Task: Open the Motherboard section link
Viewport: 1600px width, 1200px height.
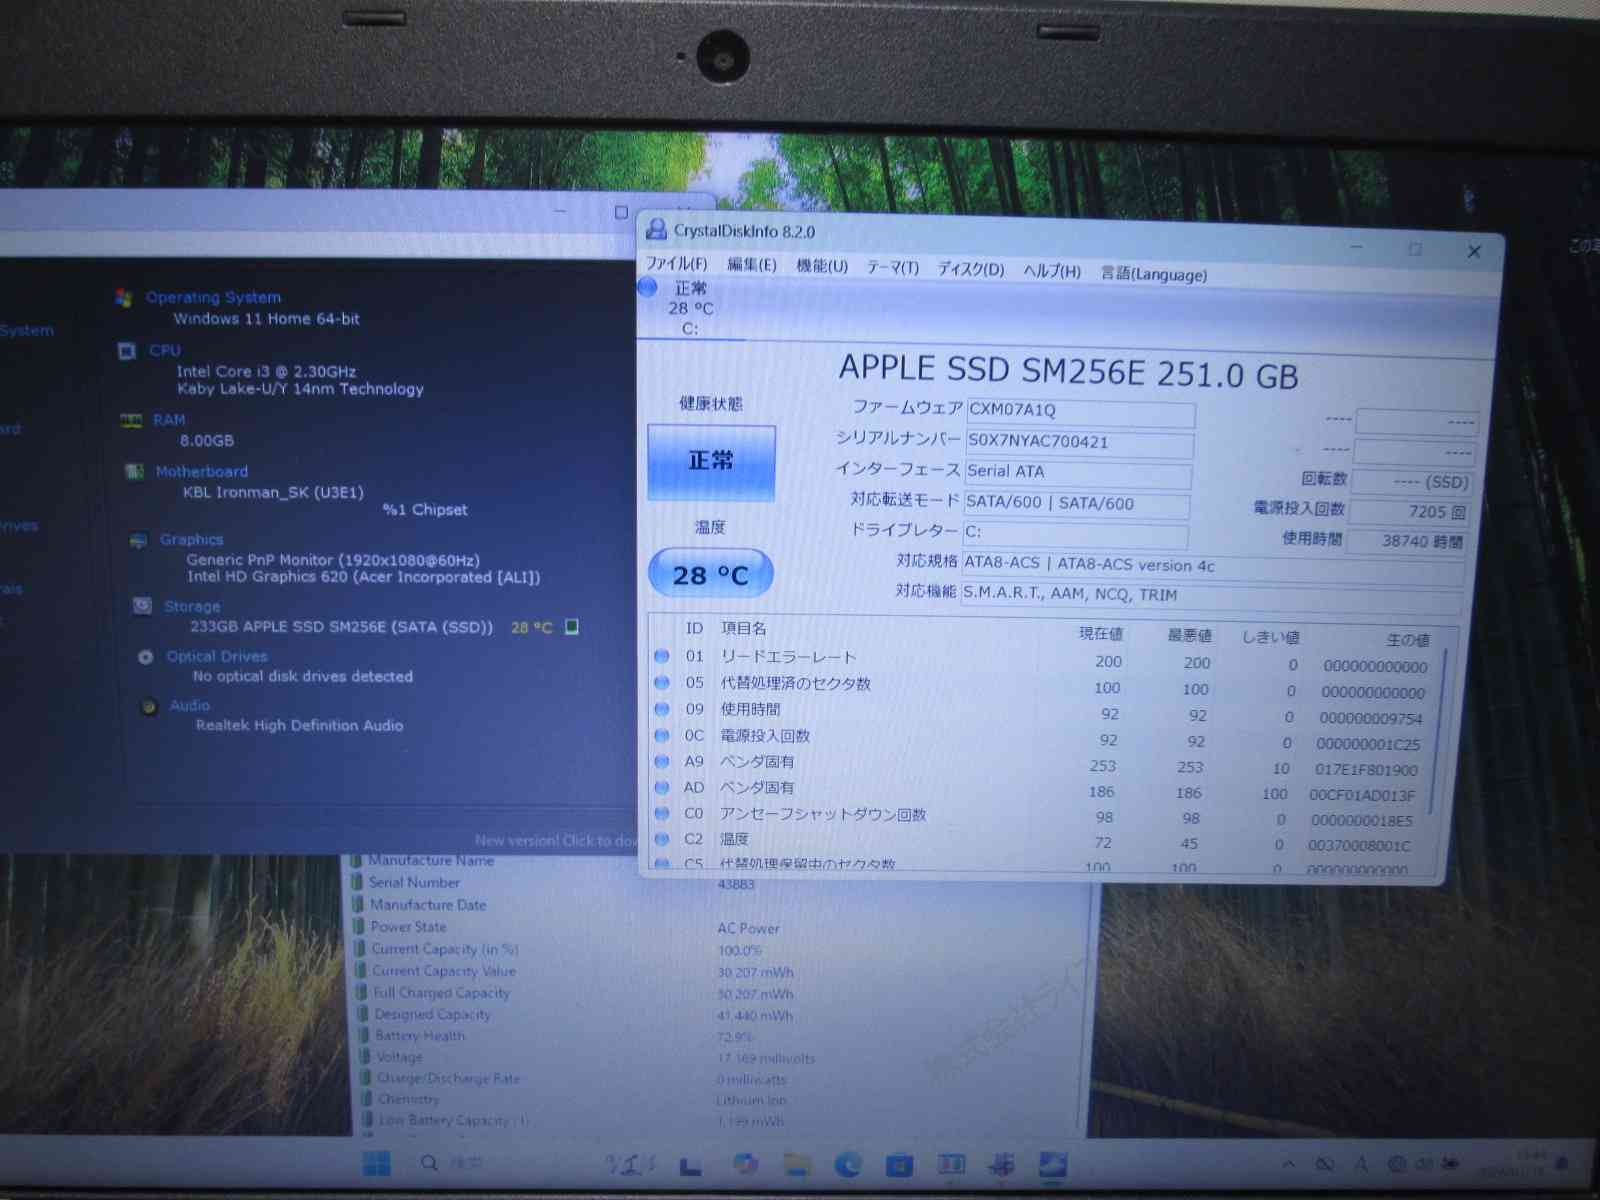Action: coord(201,471)
